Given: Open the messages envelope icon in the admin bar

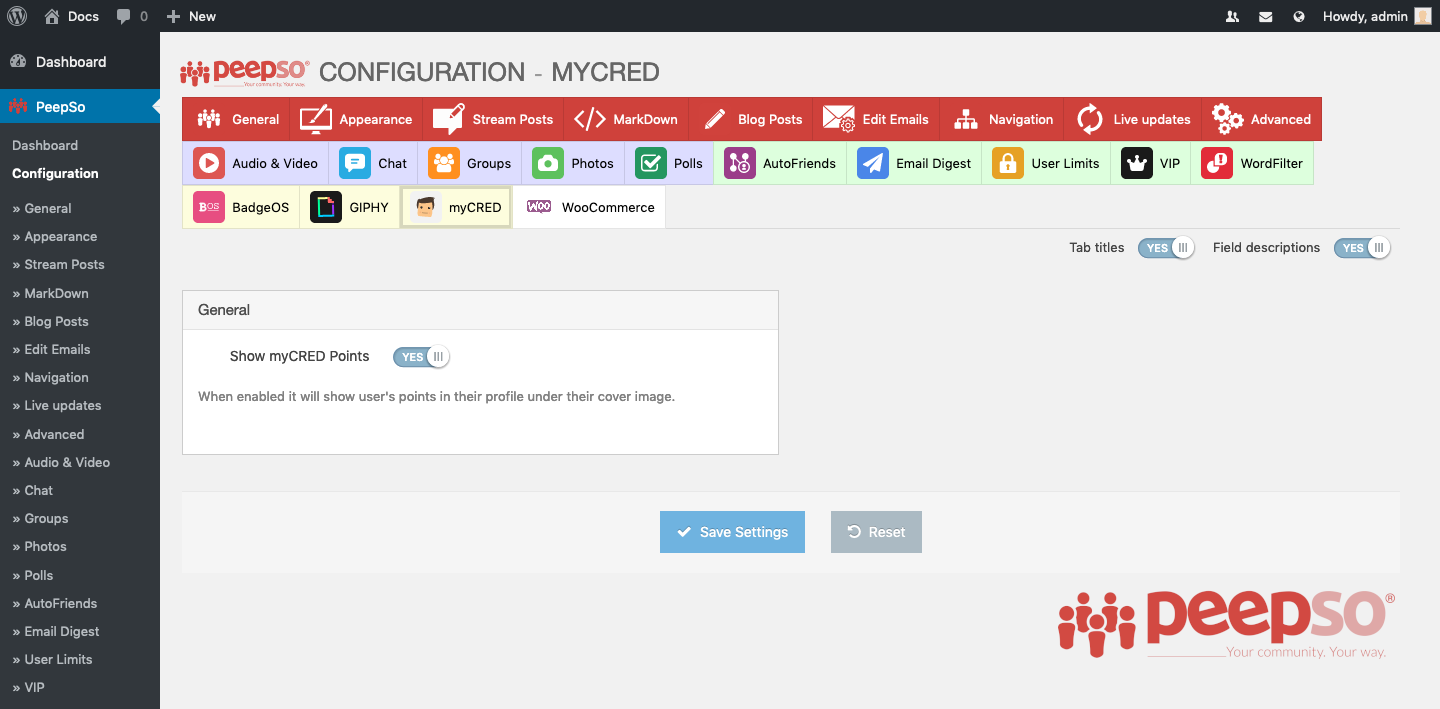Looking at the screenshot, I should point(1265,17).
